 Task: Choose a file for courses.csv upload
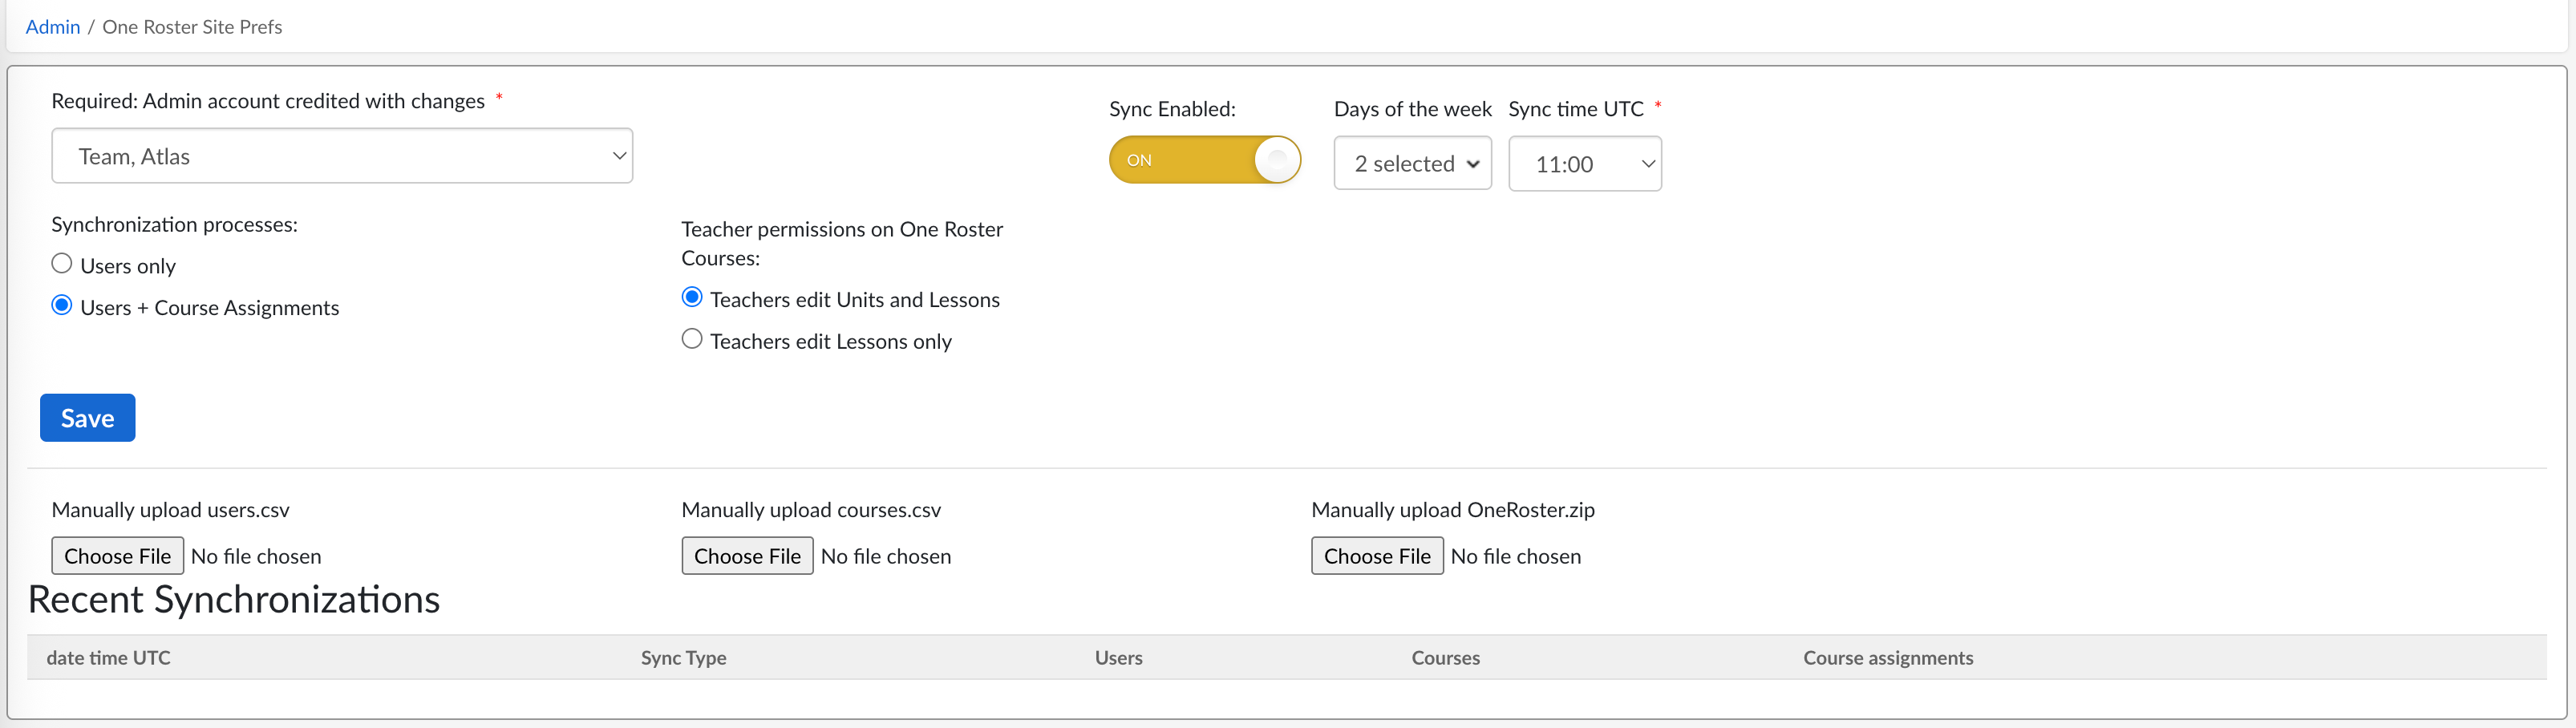747,556
